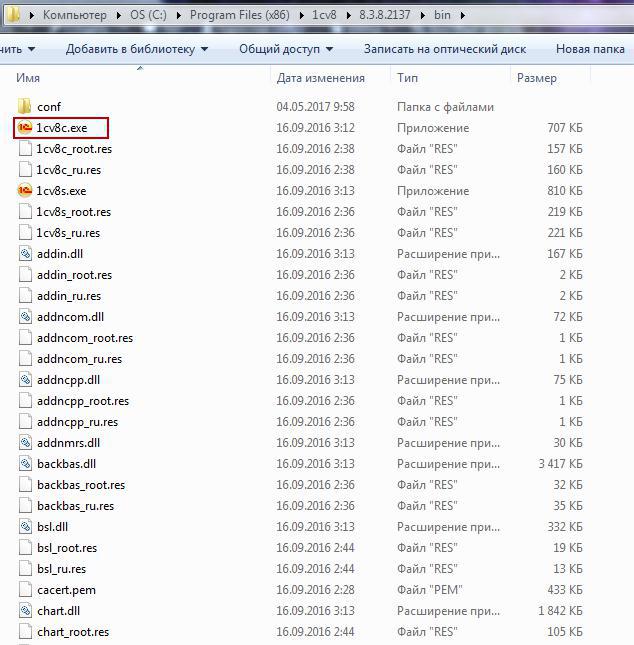Click the addin.dll file icon

[x=26, y=254]
